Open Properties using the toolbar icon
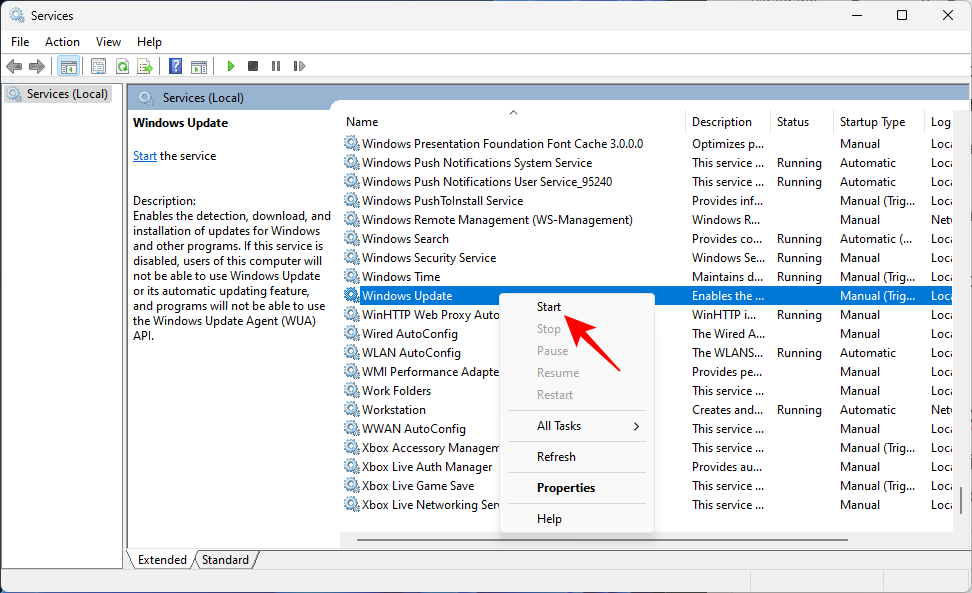Viewport: 972px width, 593px height. tap(97, 65)
